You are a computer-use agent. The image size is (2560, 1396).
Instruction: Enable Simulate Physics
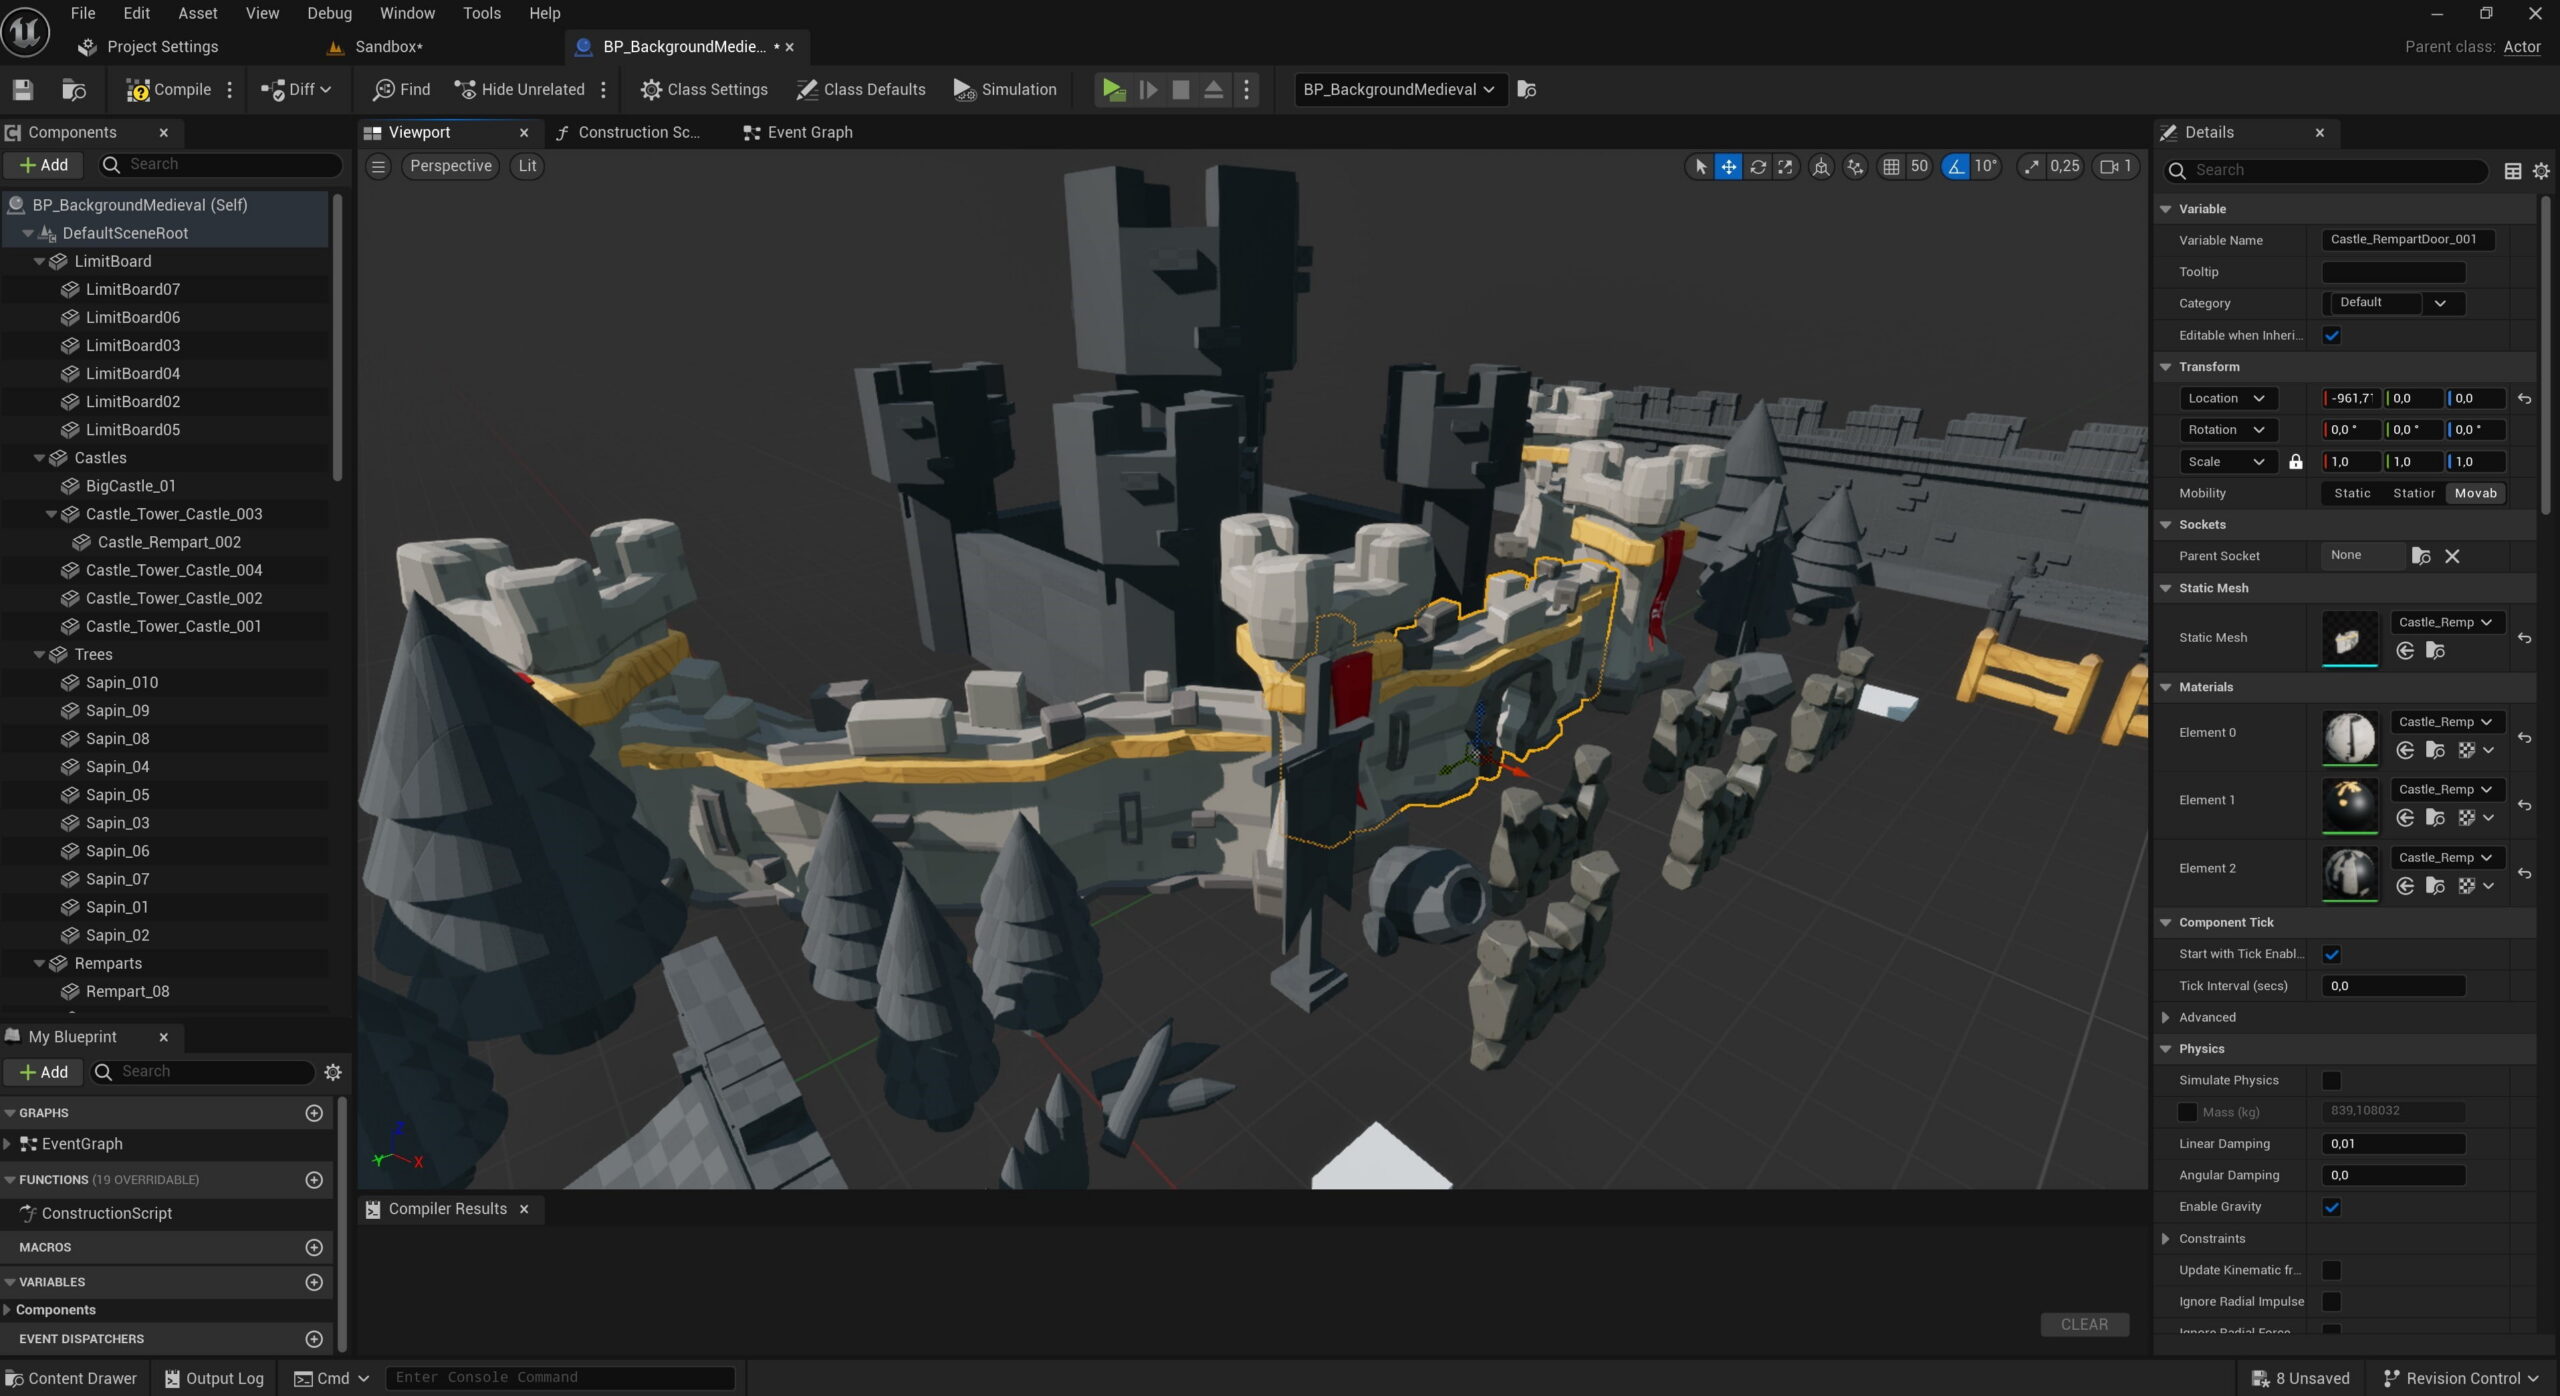tap(2331, 1080)
